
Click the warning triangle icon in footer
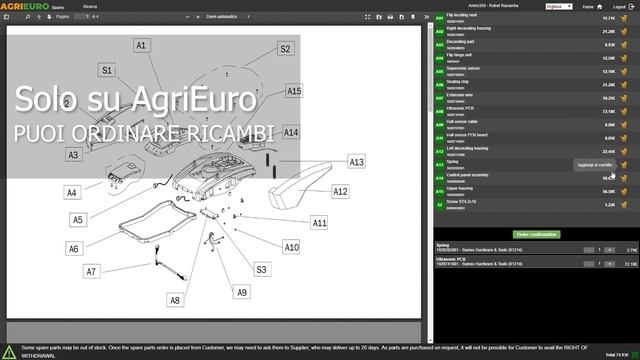click(x=9, y=352)
